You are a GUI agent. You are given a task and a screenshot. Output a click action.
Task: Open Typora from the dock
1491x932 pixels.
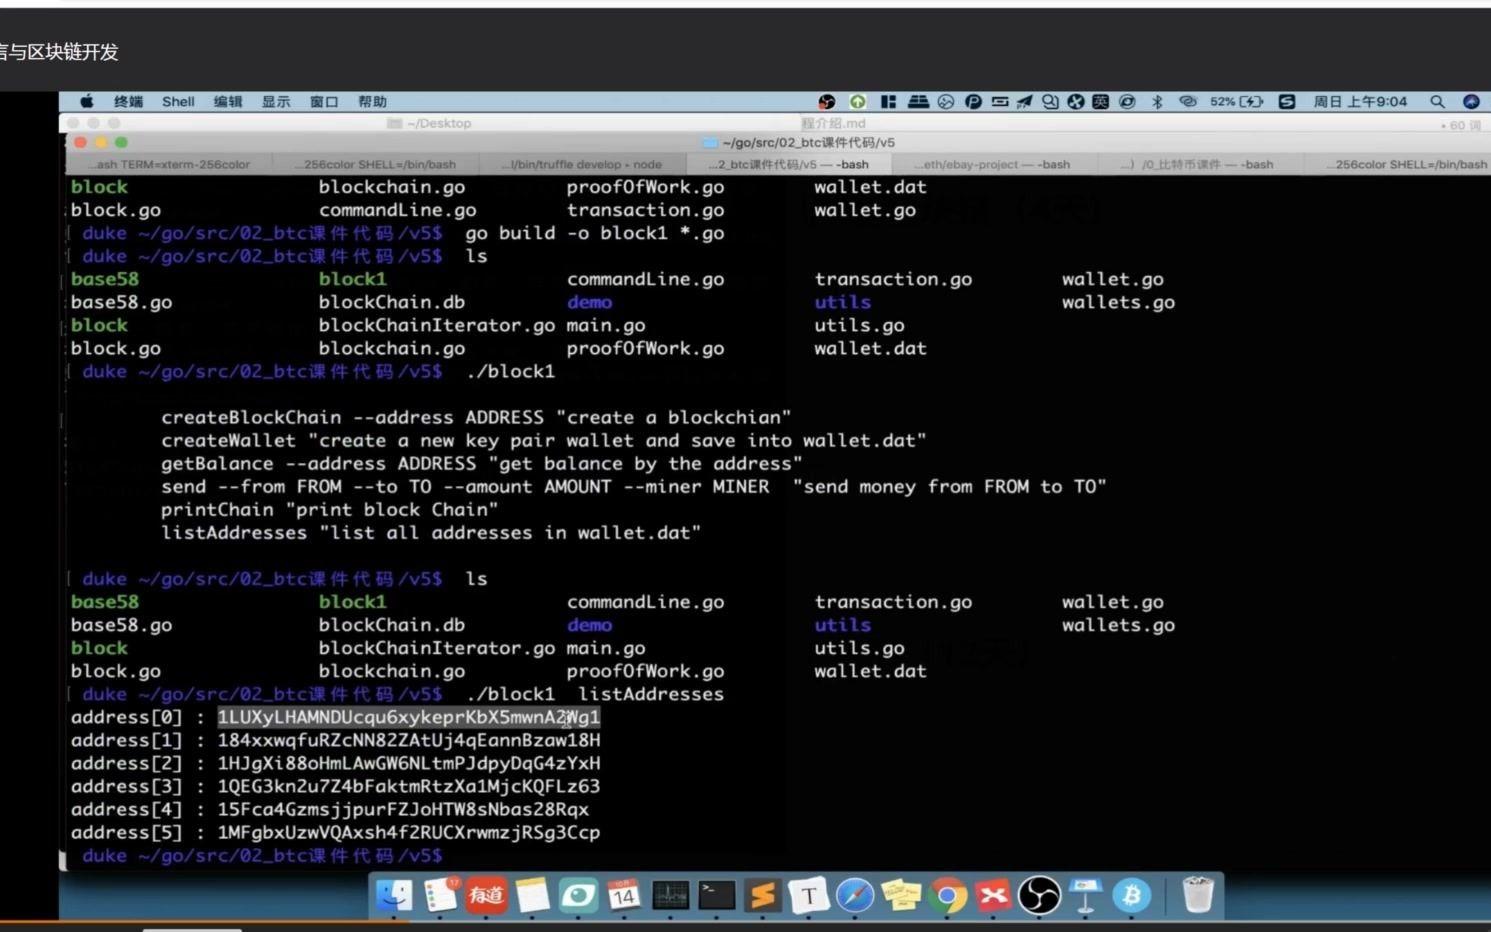808,895
